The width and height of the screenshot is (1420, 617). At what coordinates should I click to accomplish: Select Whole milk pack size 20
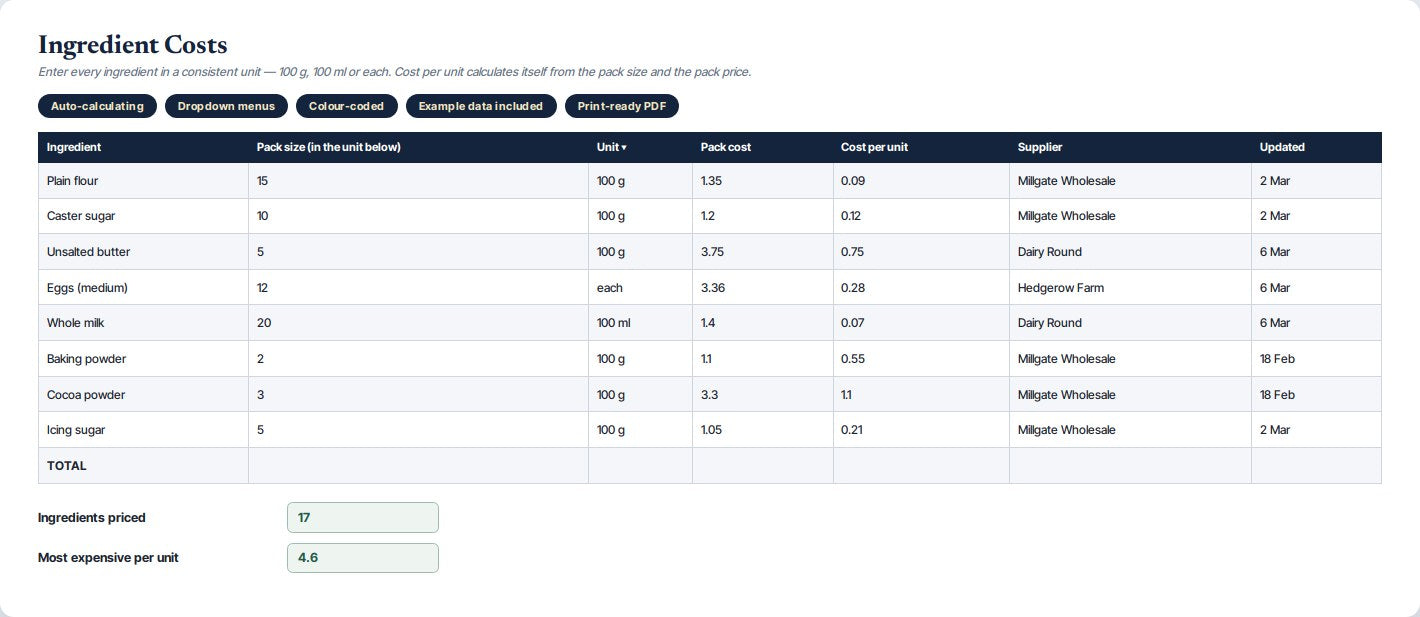pyautogui.click(x=418, y=323)
